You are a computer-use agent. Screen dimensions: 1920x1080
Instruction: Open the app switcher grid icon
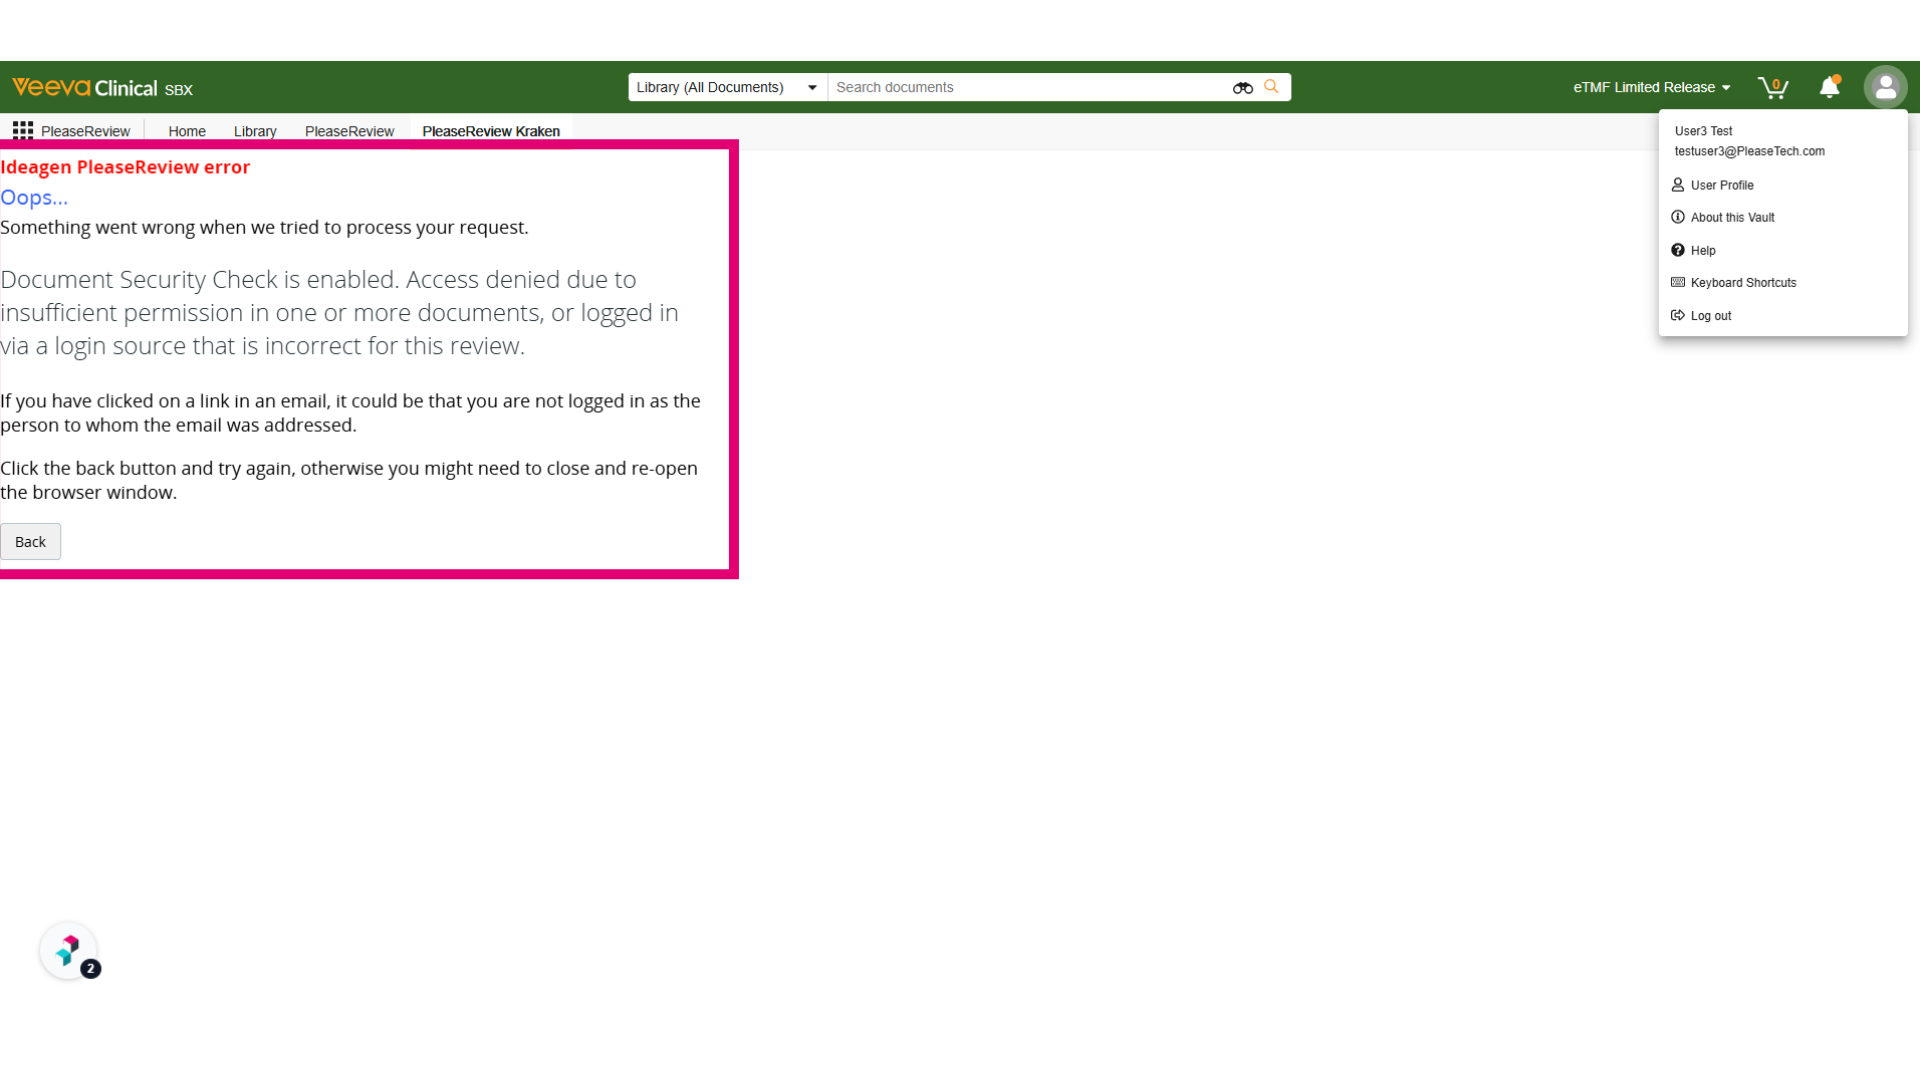click(23, 131)
